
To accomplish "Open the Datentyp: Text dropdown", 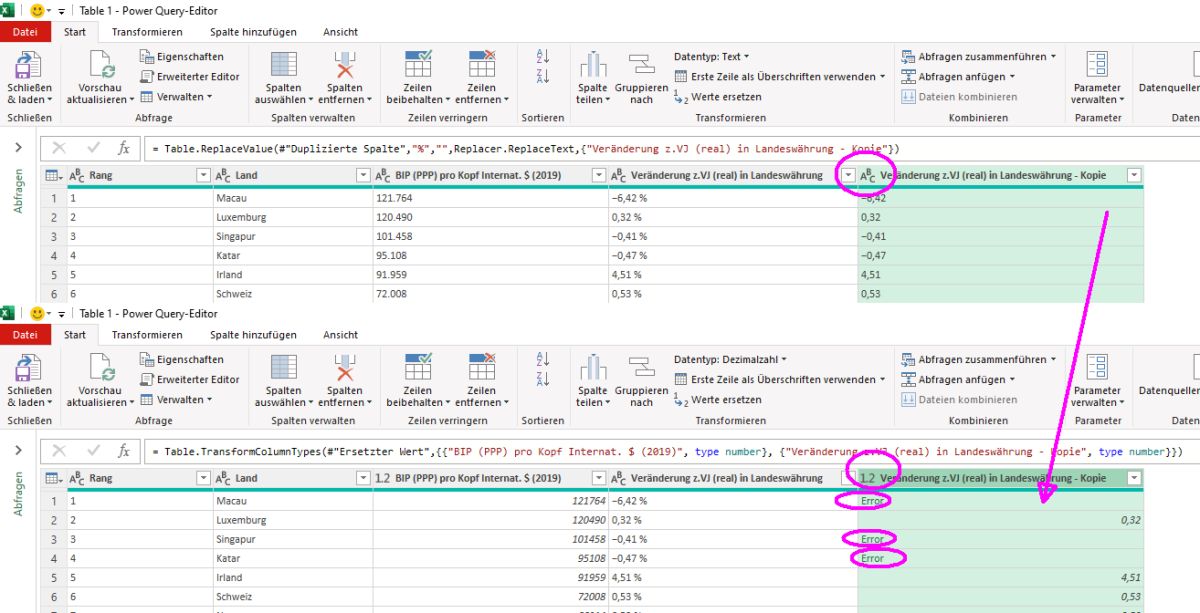I will (711, 56).
